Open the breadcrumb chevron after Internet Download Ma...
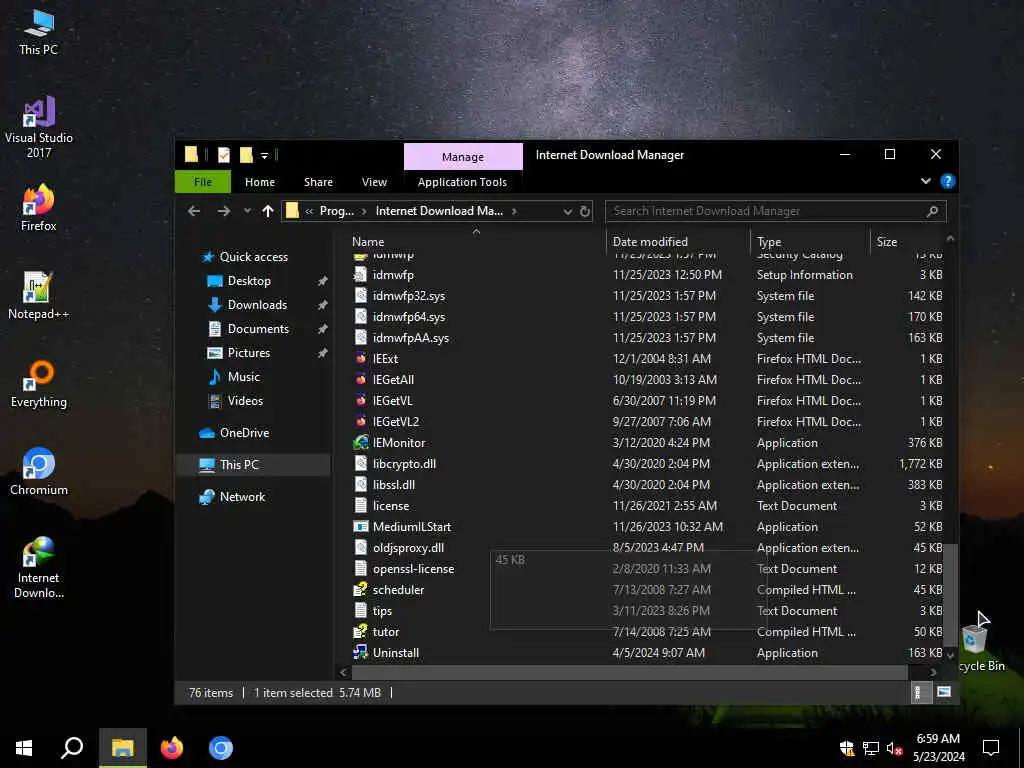1024x768 pixels. [515, 211]
